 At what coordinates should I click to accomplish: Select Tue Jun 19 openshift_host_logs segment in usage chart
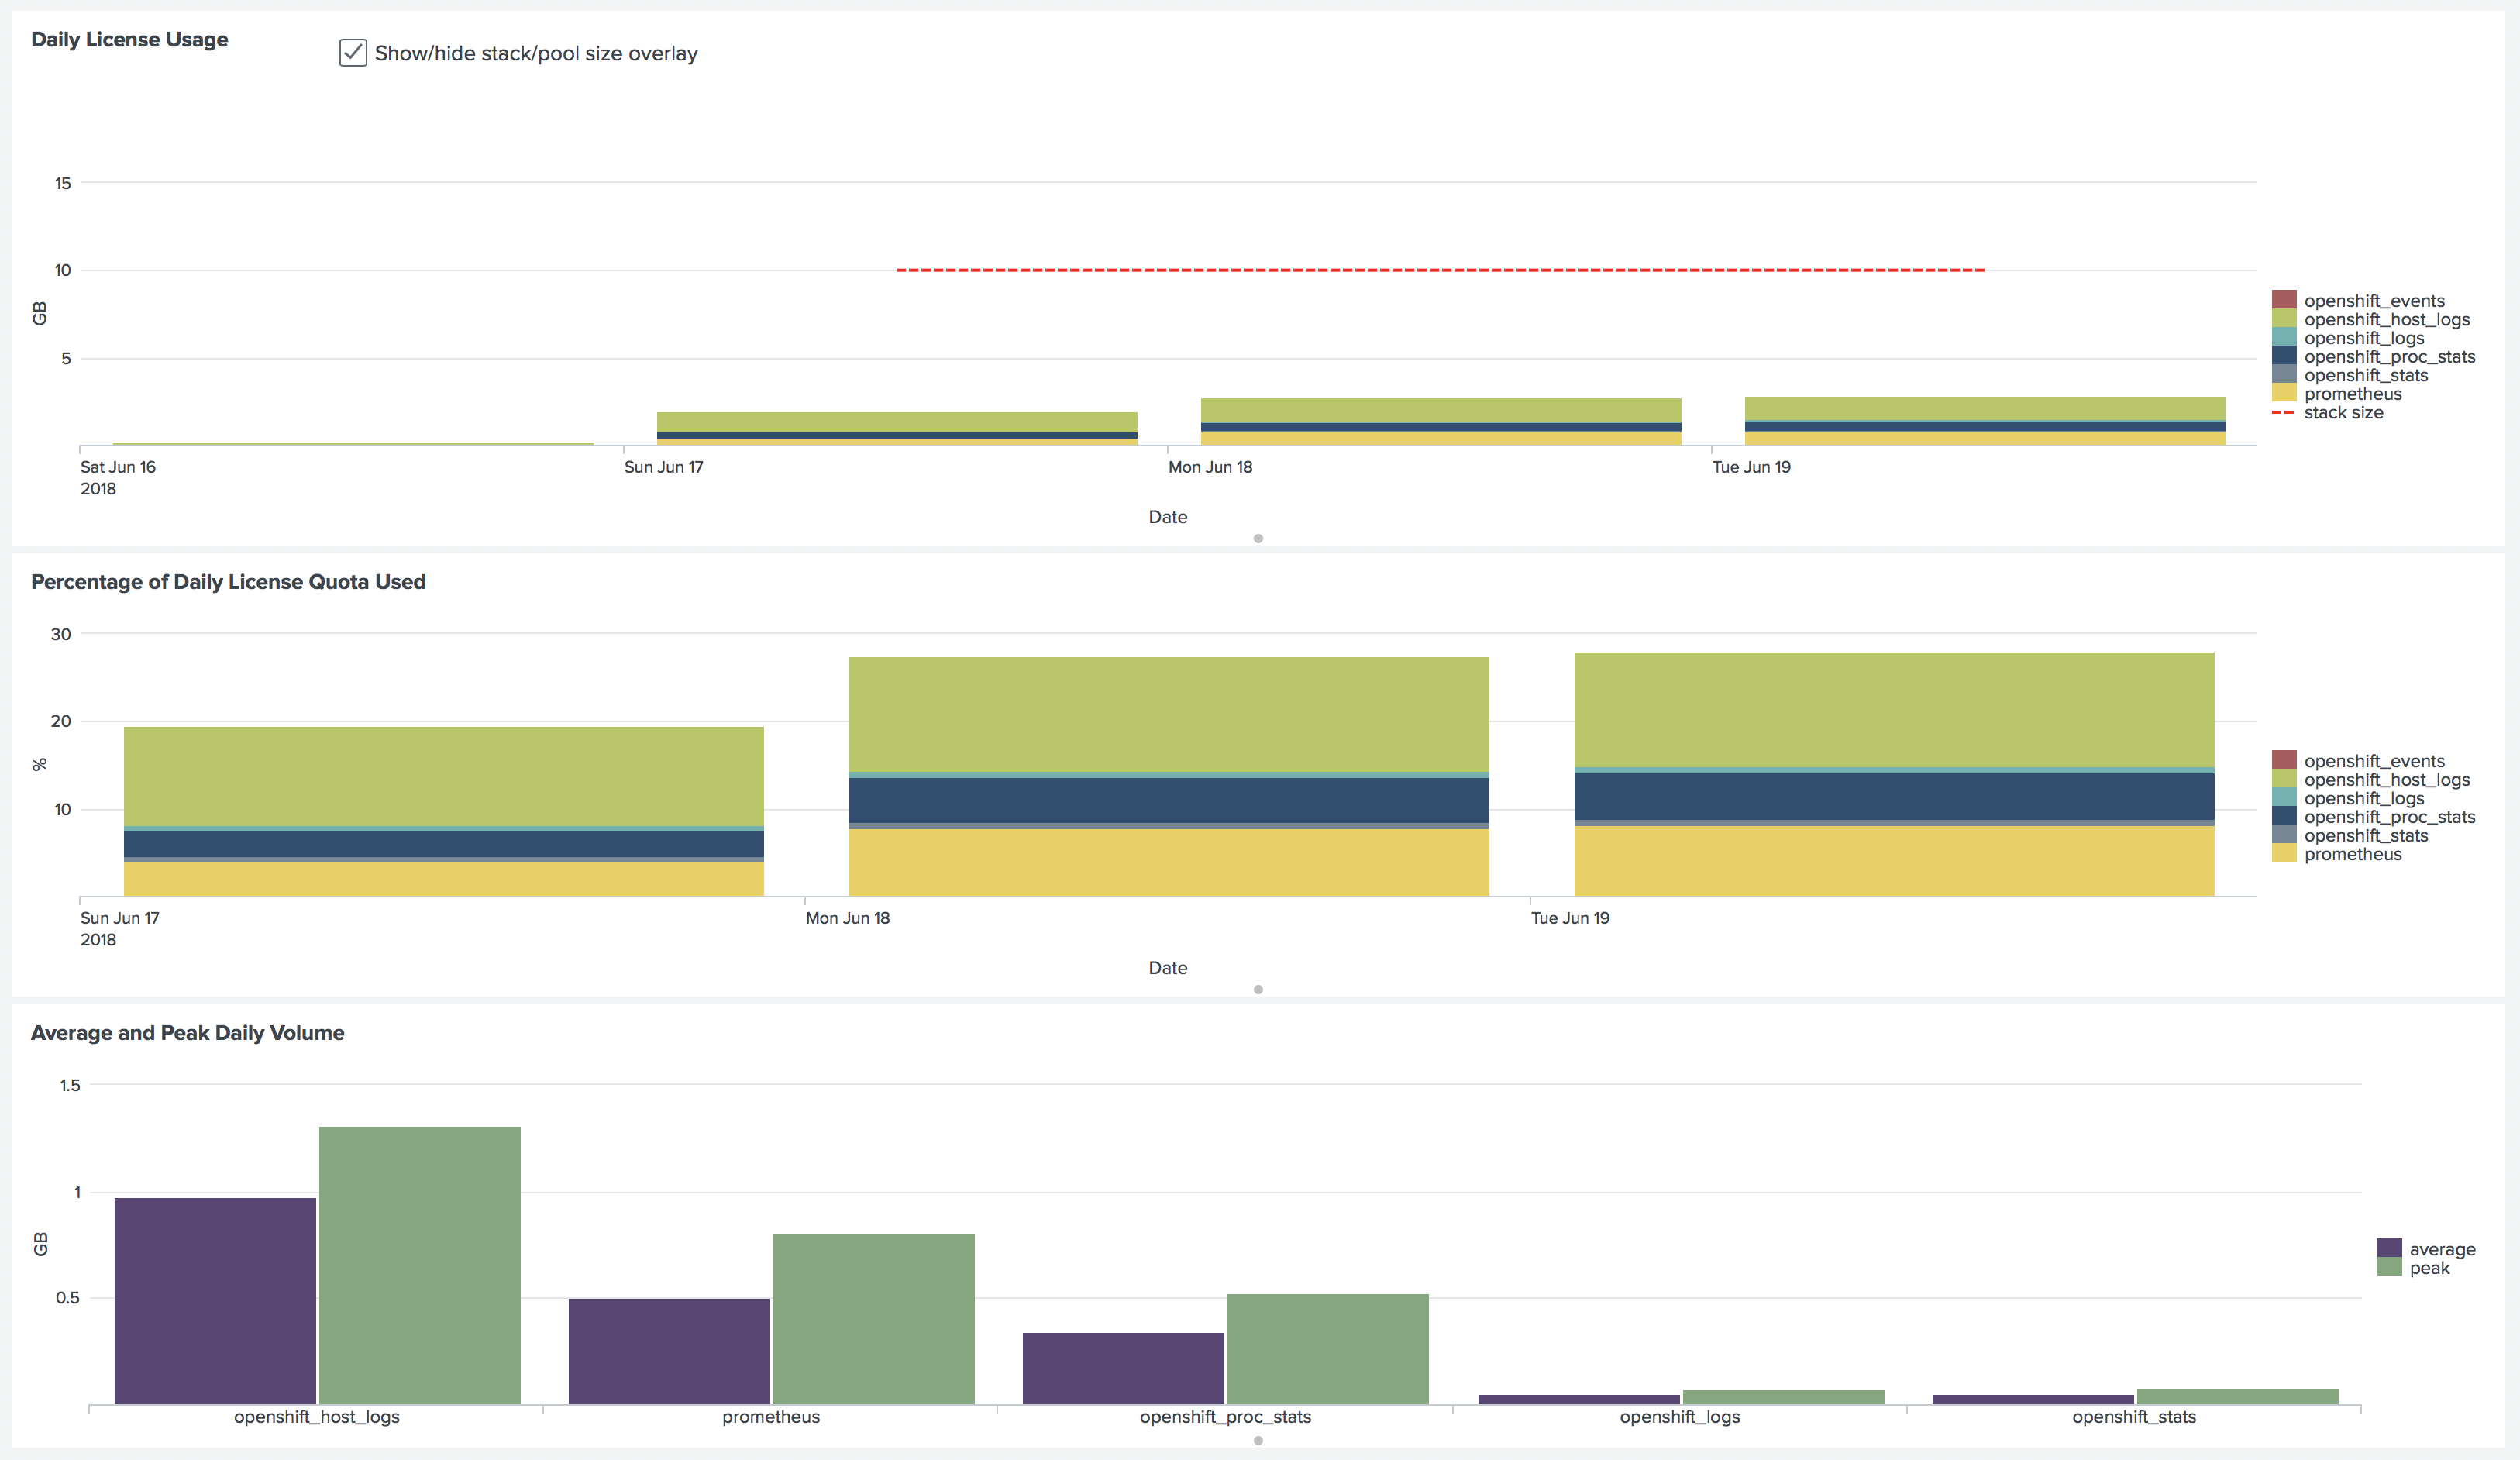click(1985, 408)
